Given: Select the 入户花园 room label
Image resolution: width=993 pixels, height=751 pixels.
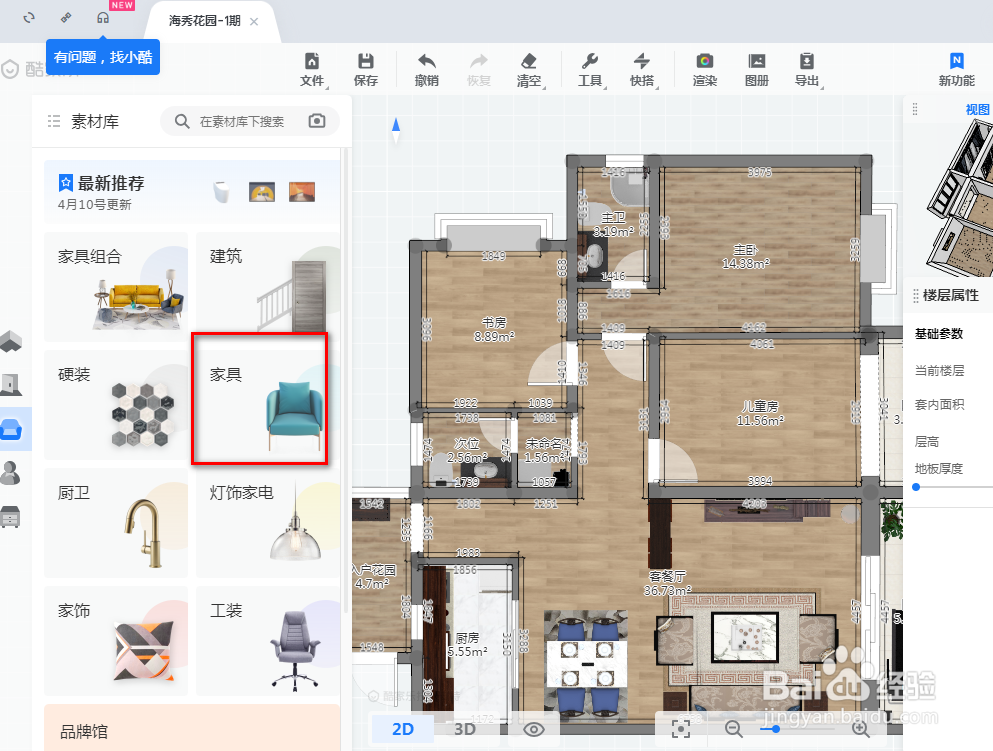Looking at the screenshot, I should coord(374,576).
